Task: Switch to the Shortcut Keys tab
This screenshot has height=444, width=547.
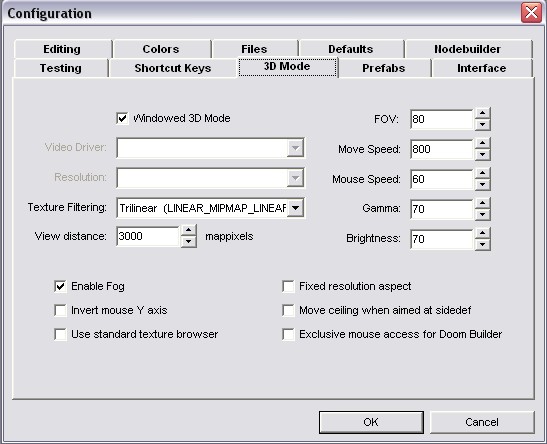Action: coord(173,68)
